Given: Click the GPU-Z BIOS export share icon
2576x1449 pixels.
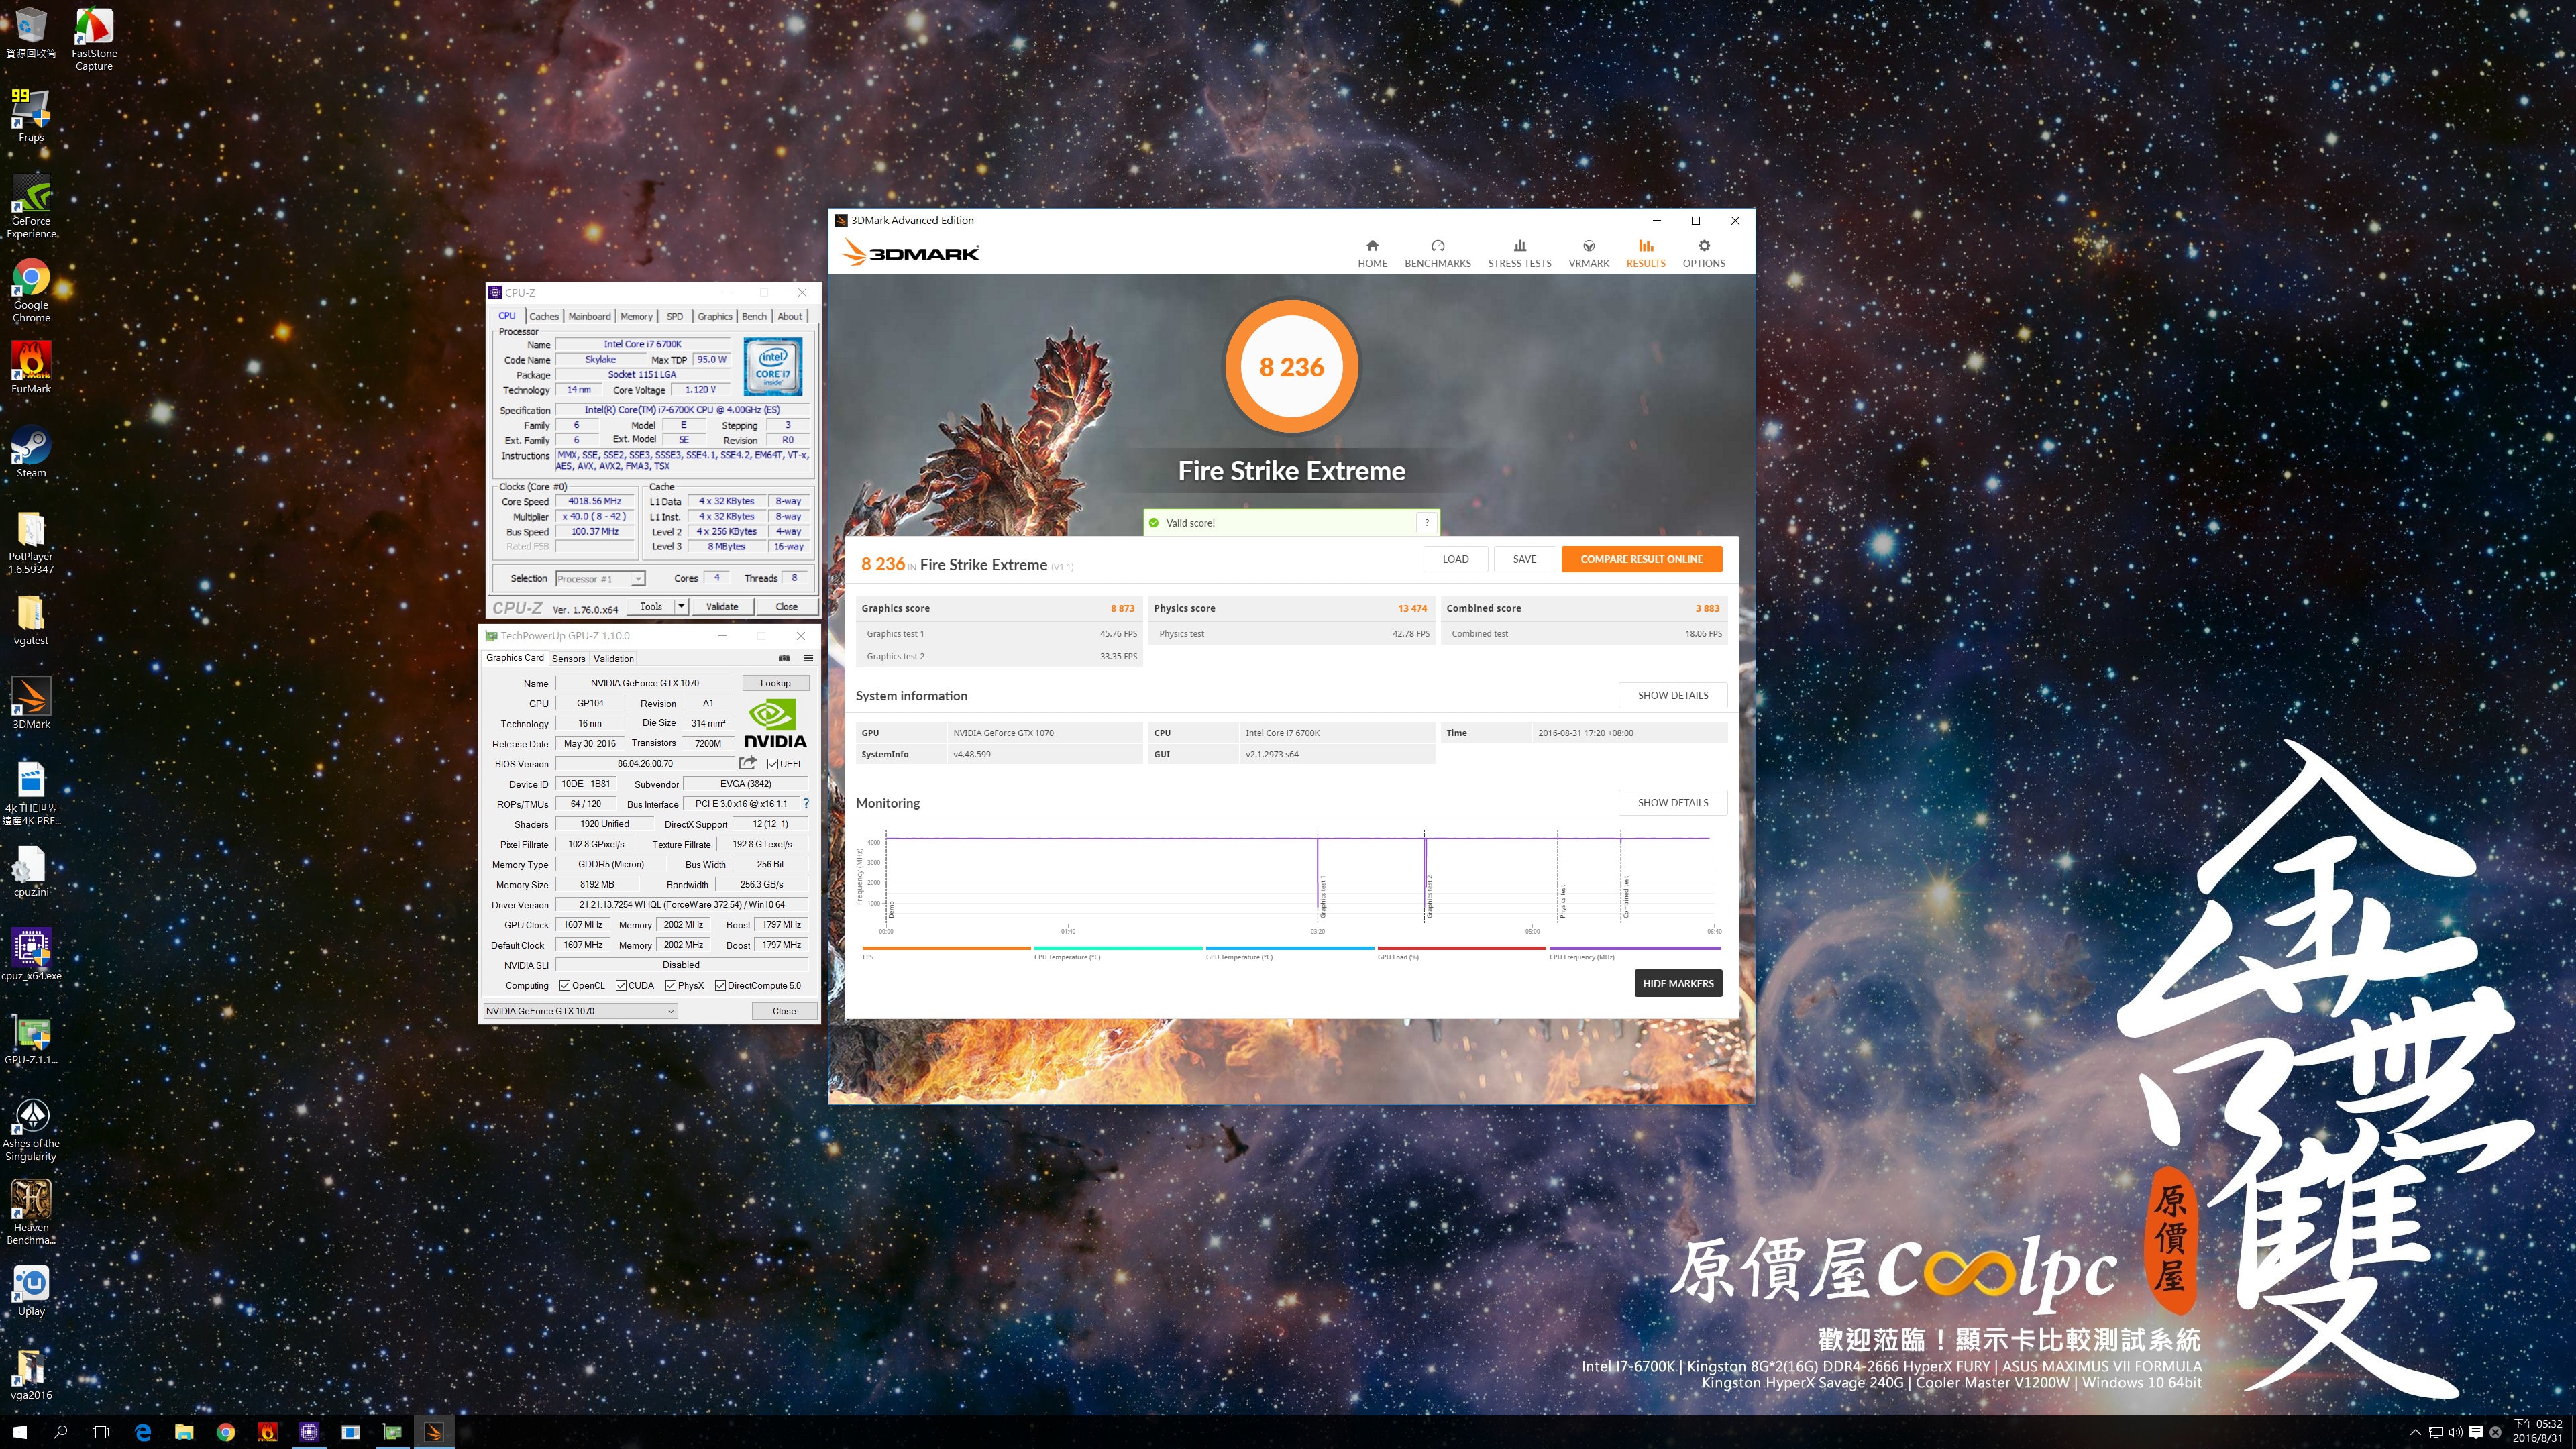Looking at the screenshot, I should [747, 763].
